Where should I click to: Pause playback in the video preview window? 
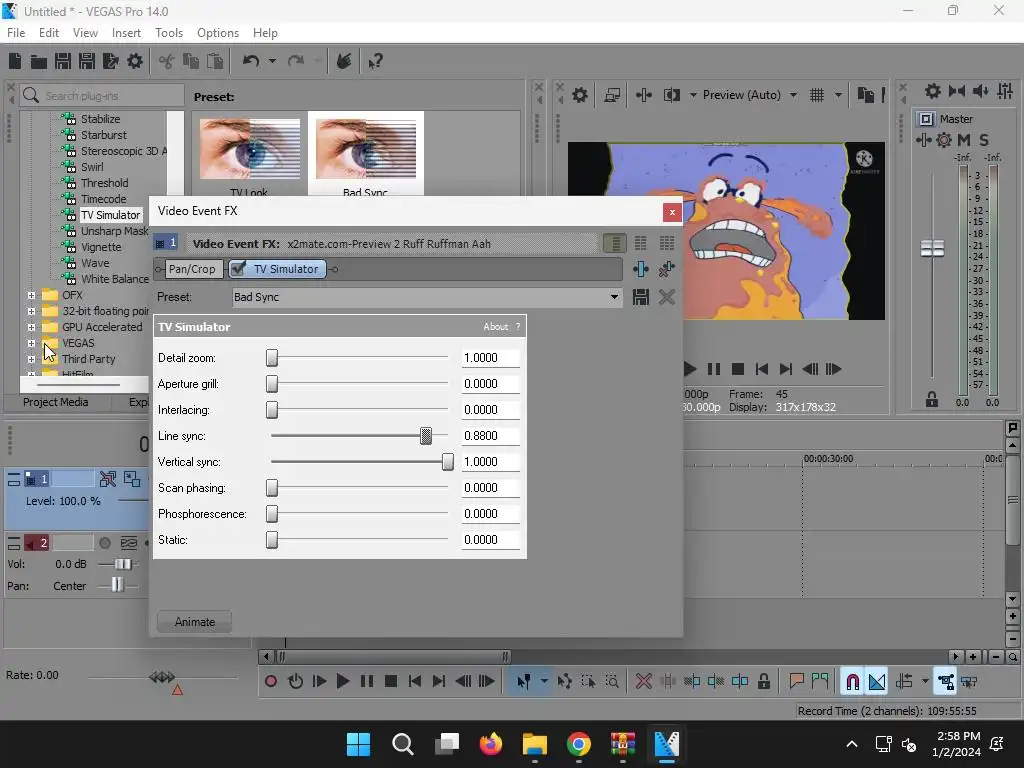[714, 369]
